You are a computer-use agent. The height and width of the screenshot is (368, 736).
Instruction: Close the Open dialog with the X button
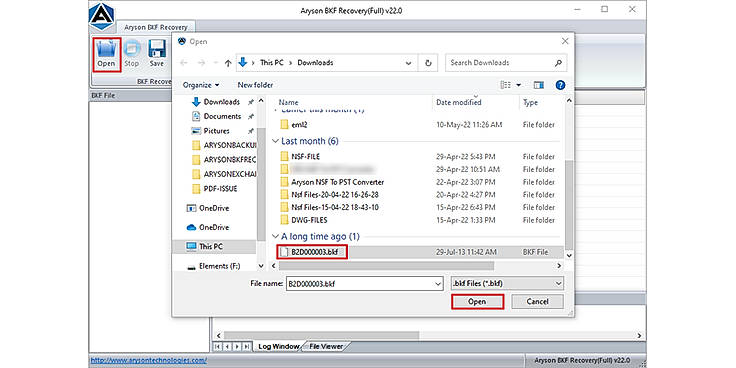tap(565, 41)
